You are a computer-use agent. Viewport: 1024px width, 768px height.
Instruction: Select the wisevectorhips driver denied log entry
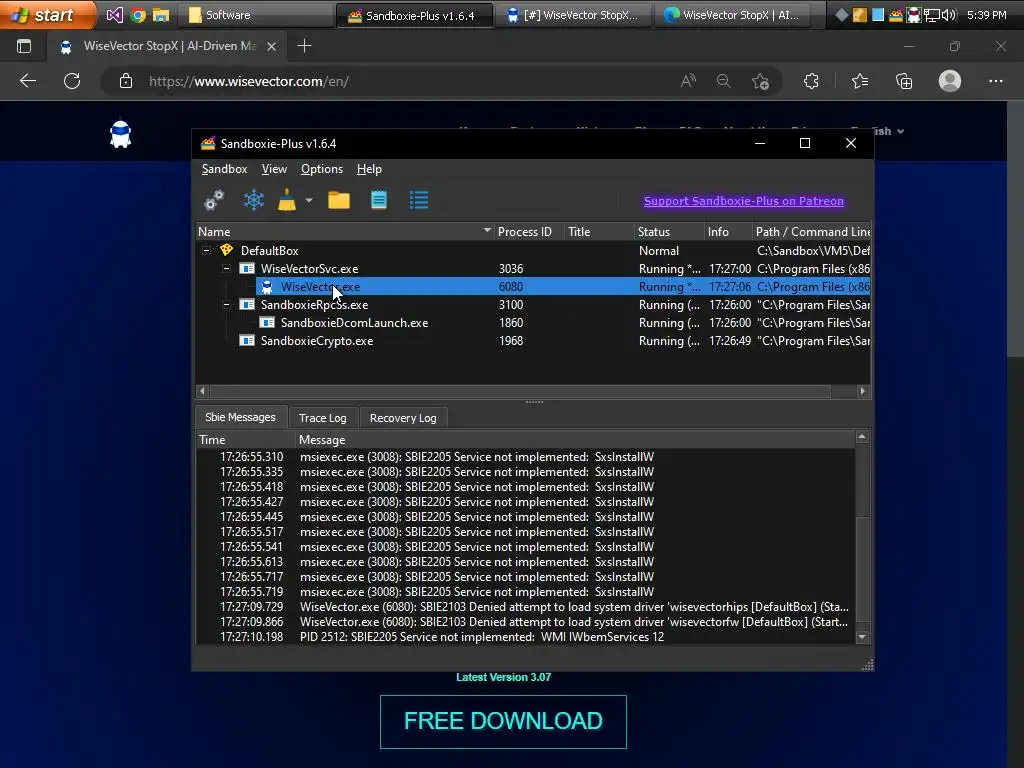coord(526,607)
